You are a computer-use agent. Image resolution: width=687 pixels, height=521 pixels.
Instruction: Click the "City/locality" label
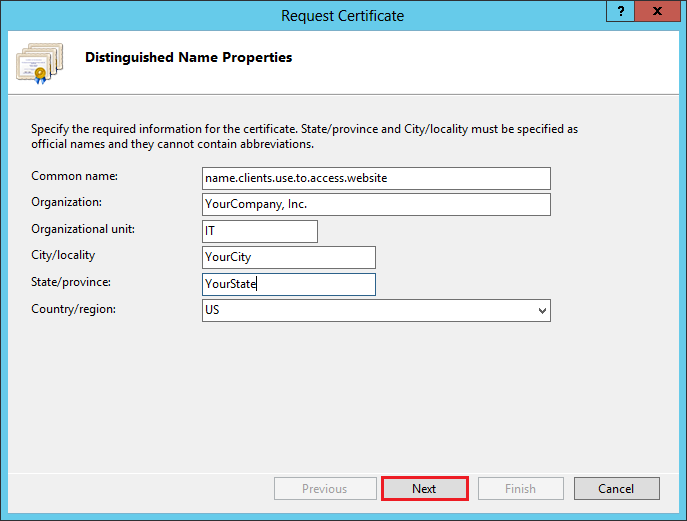tap(63, 256)
